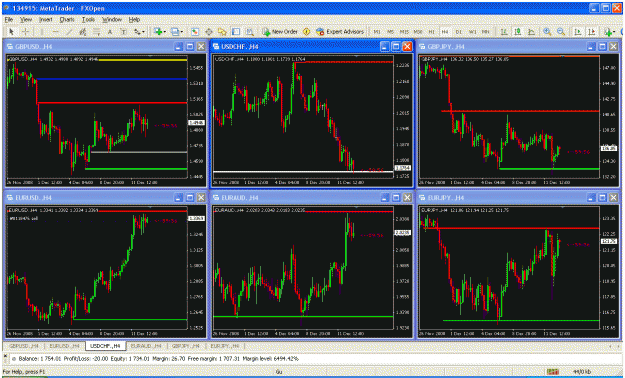Switch to the MN timeframe
The width and height of the screenshot is (625, 378).
pos(485,32)
